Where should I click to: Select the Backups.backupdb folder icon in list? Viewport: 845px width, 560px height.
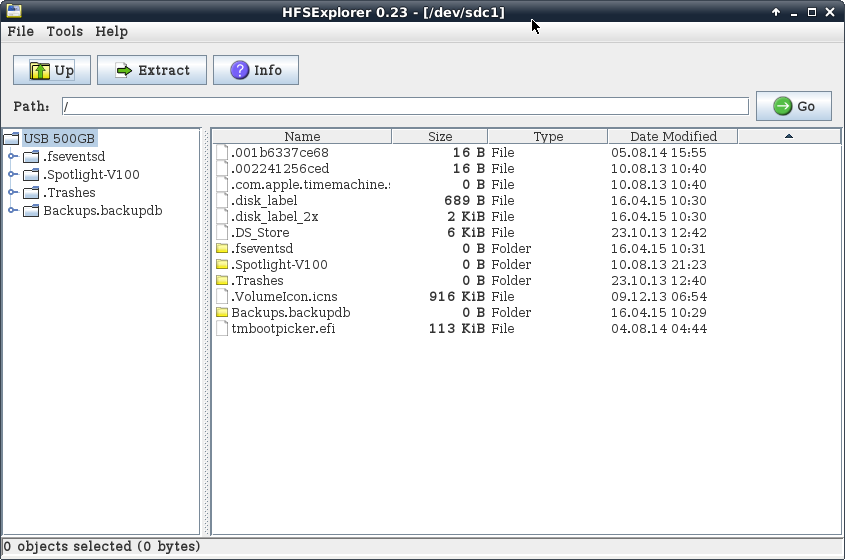(x=222, y=312)
